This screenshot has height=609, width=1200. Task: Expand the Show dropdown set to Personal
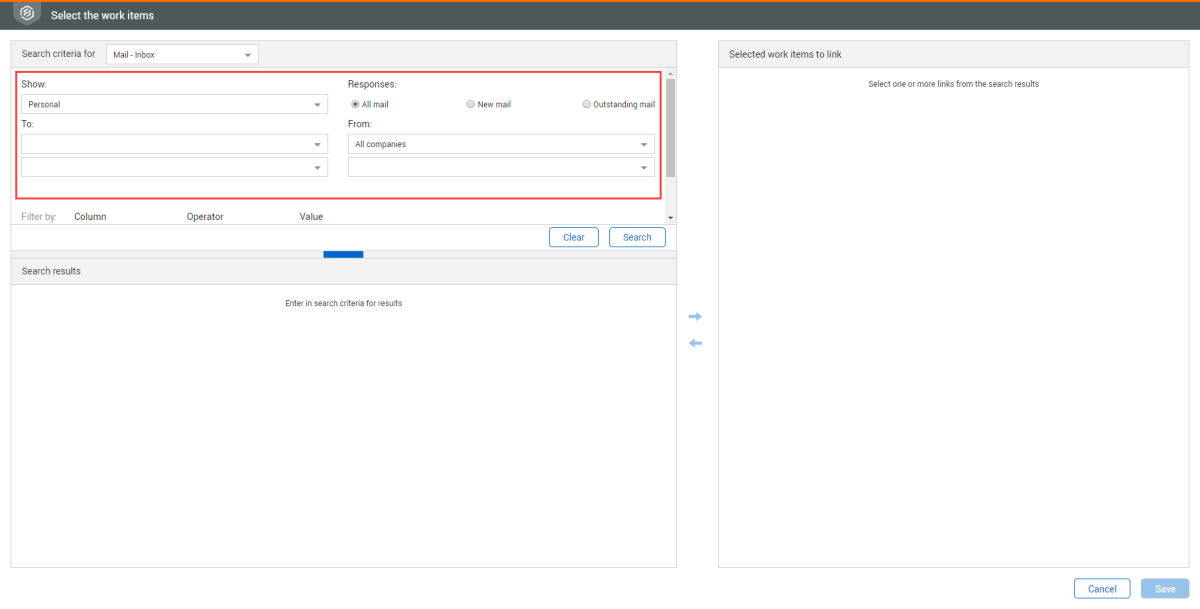[x=174, y=104]
